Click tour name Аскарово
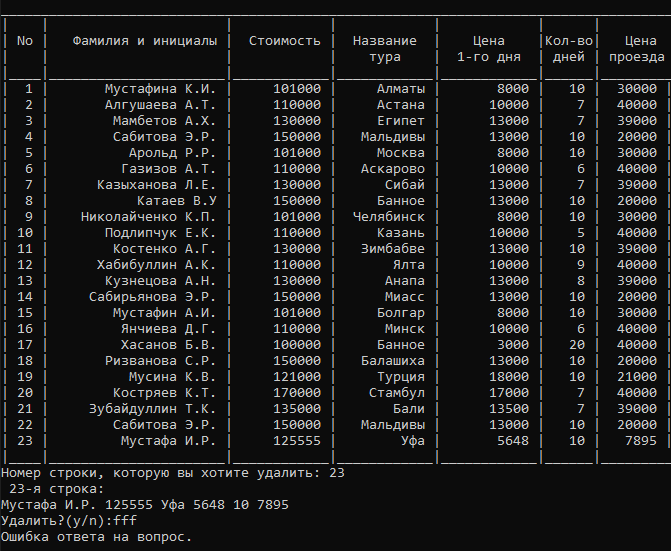The height and width of the screenshot is (551, 671). [x=393, y=169]
